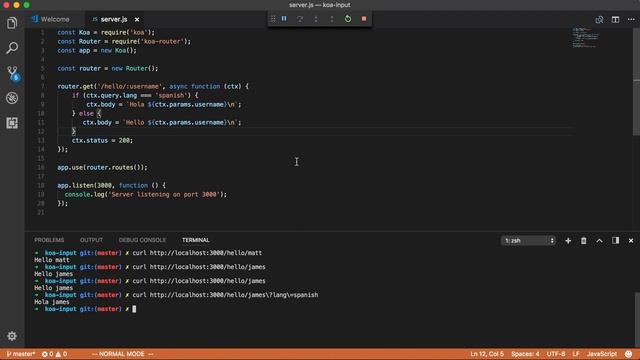Kill terminal with trash icon

[584, 241]
